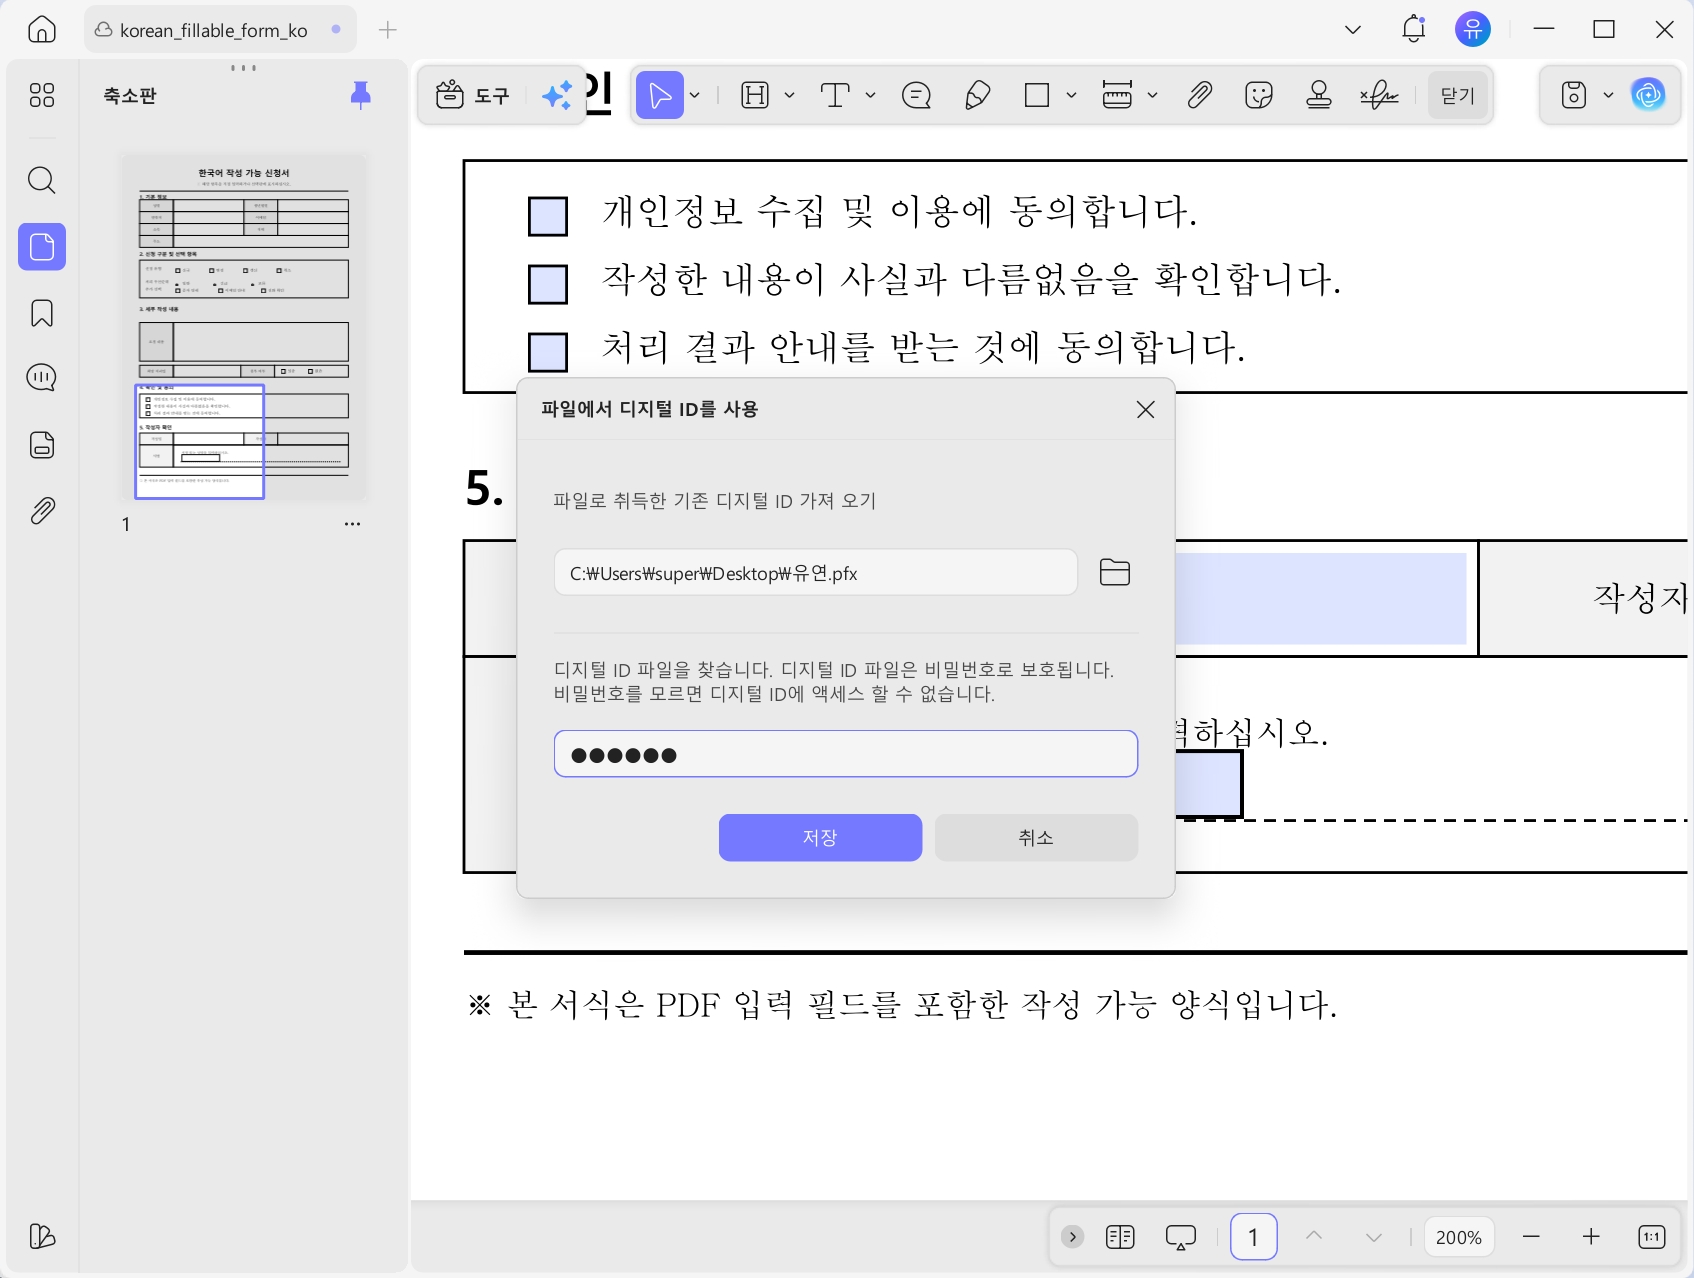Screen dimensions: 1694x1278
Task: Start the slideshow presentation icon
Action: tap(1181, 1237)
